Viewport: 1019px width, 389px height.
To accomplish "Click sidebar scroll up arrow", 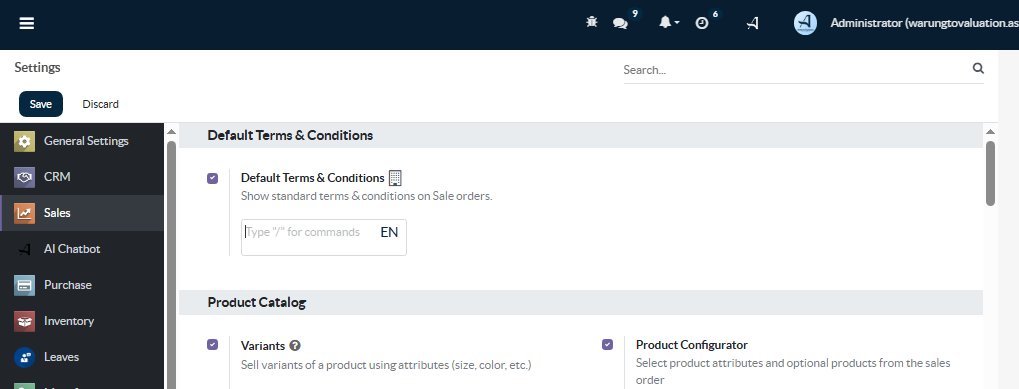I will point(172,132).
